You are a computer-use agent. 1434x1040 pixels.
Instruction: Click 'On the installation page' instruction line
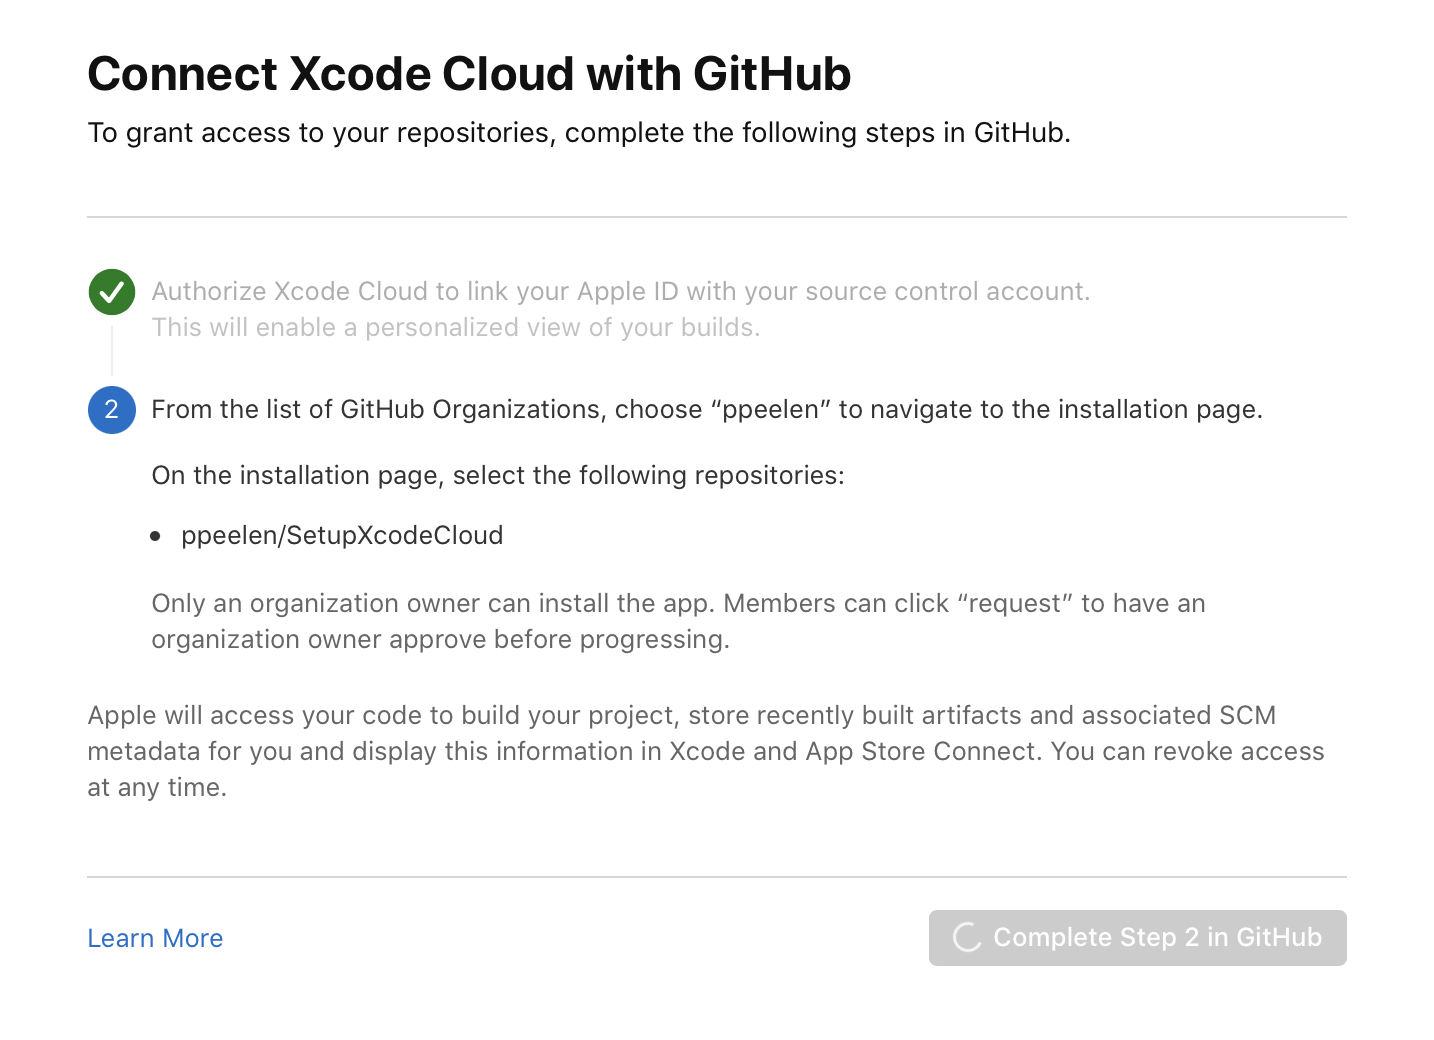click(498, 475)
